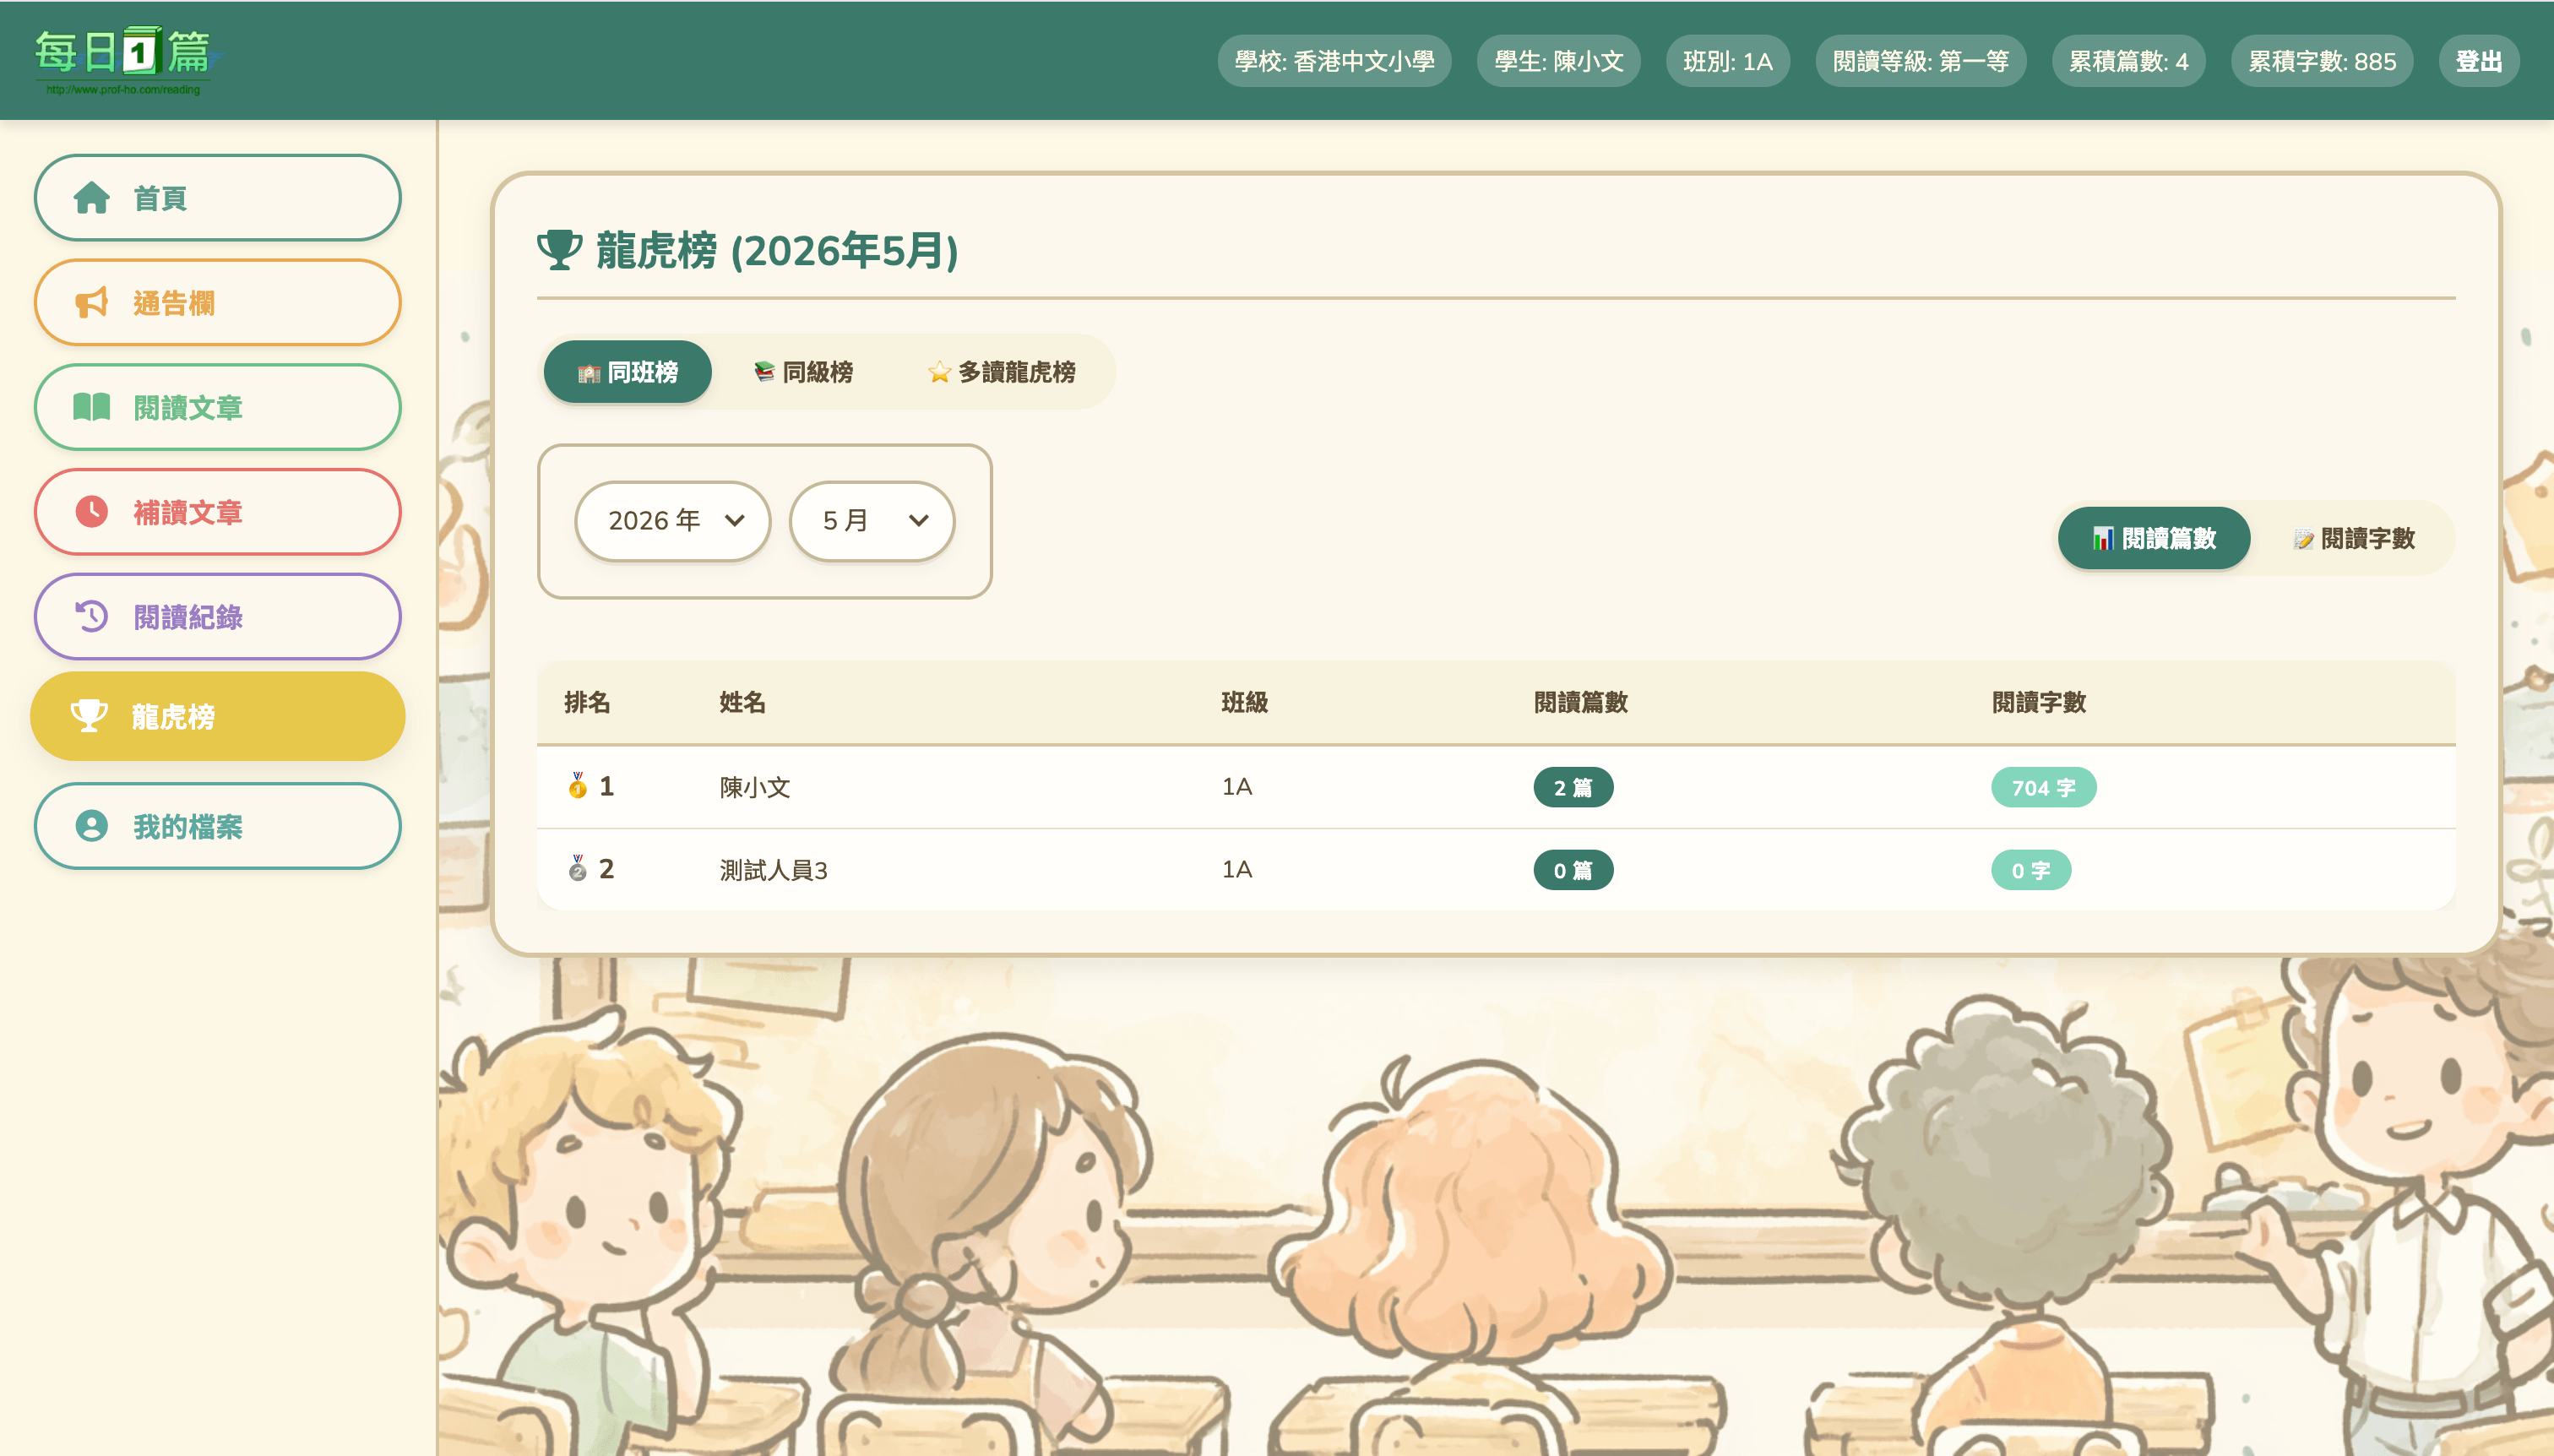
Task: Click the 班級 column header
Action: (1244, 703)
